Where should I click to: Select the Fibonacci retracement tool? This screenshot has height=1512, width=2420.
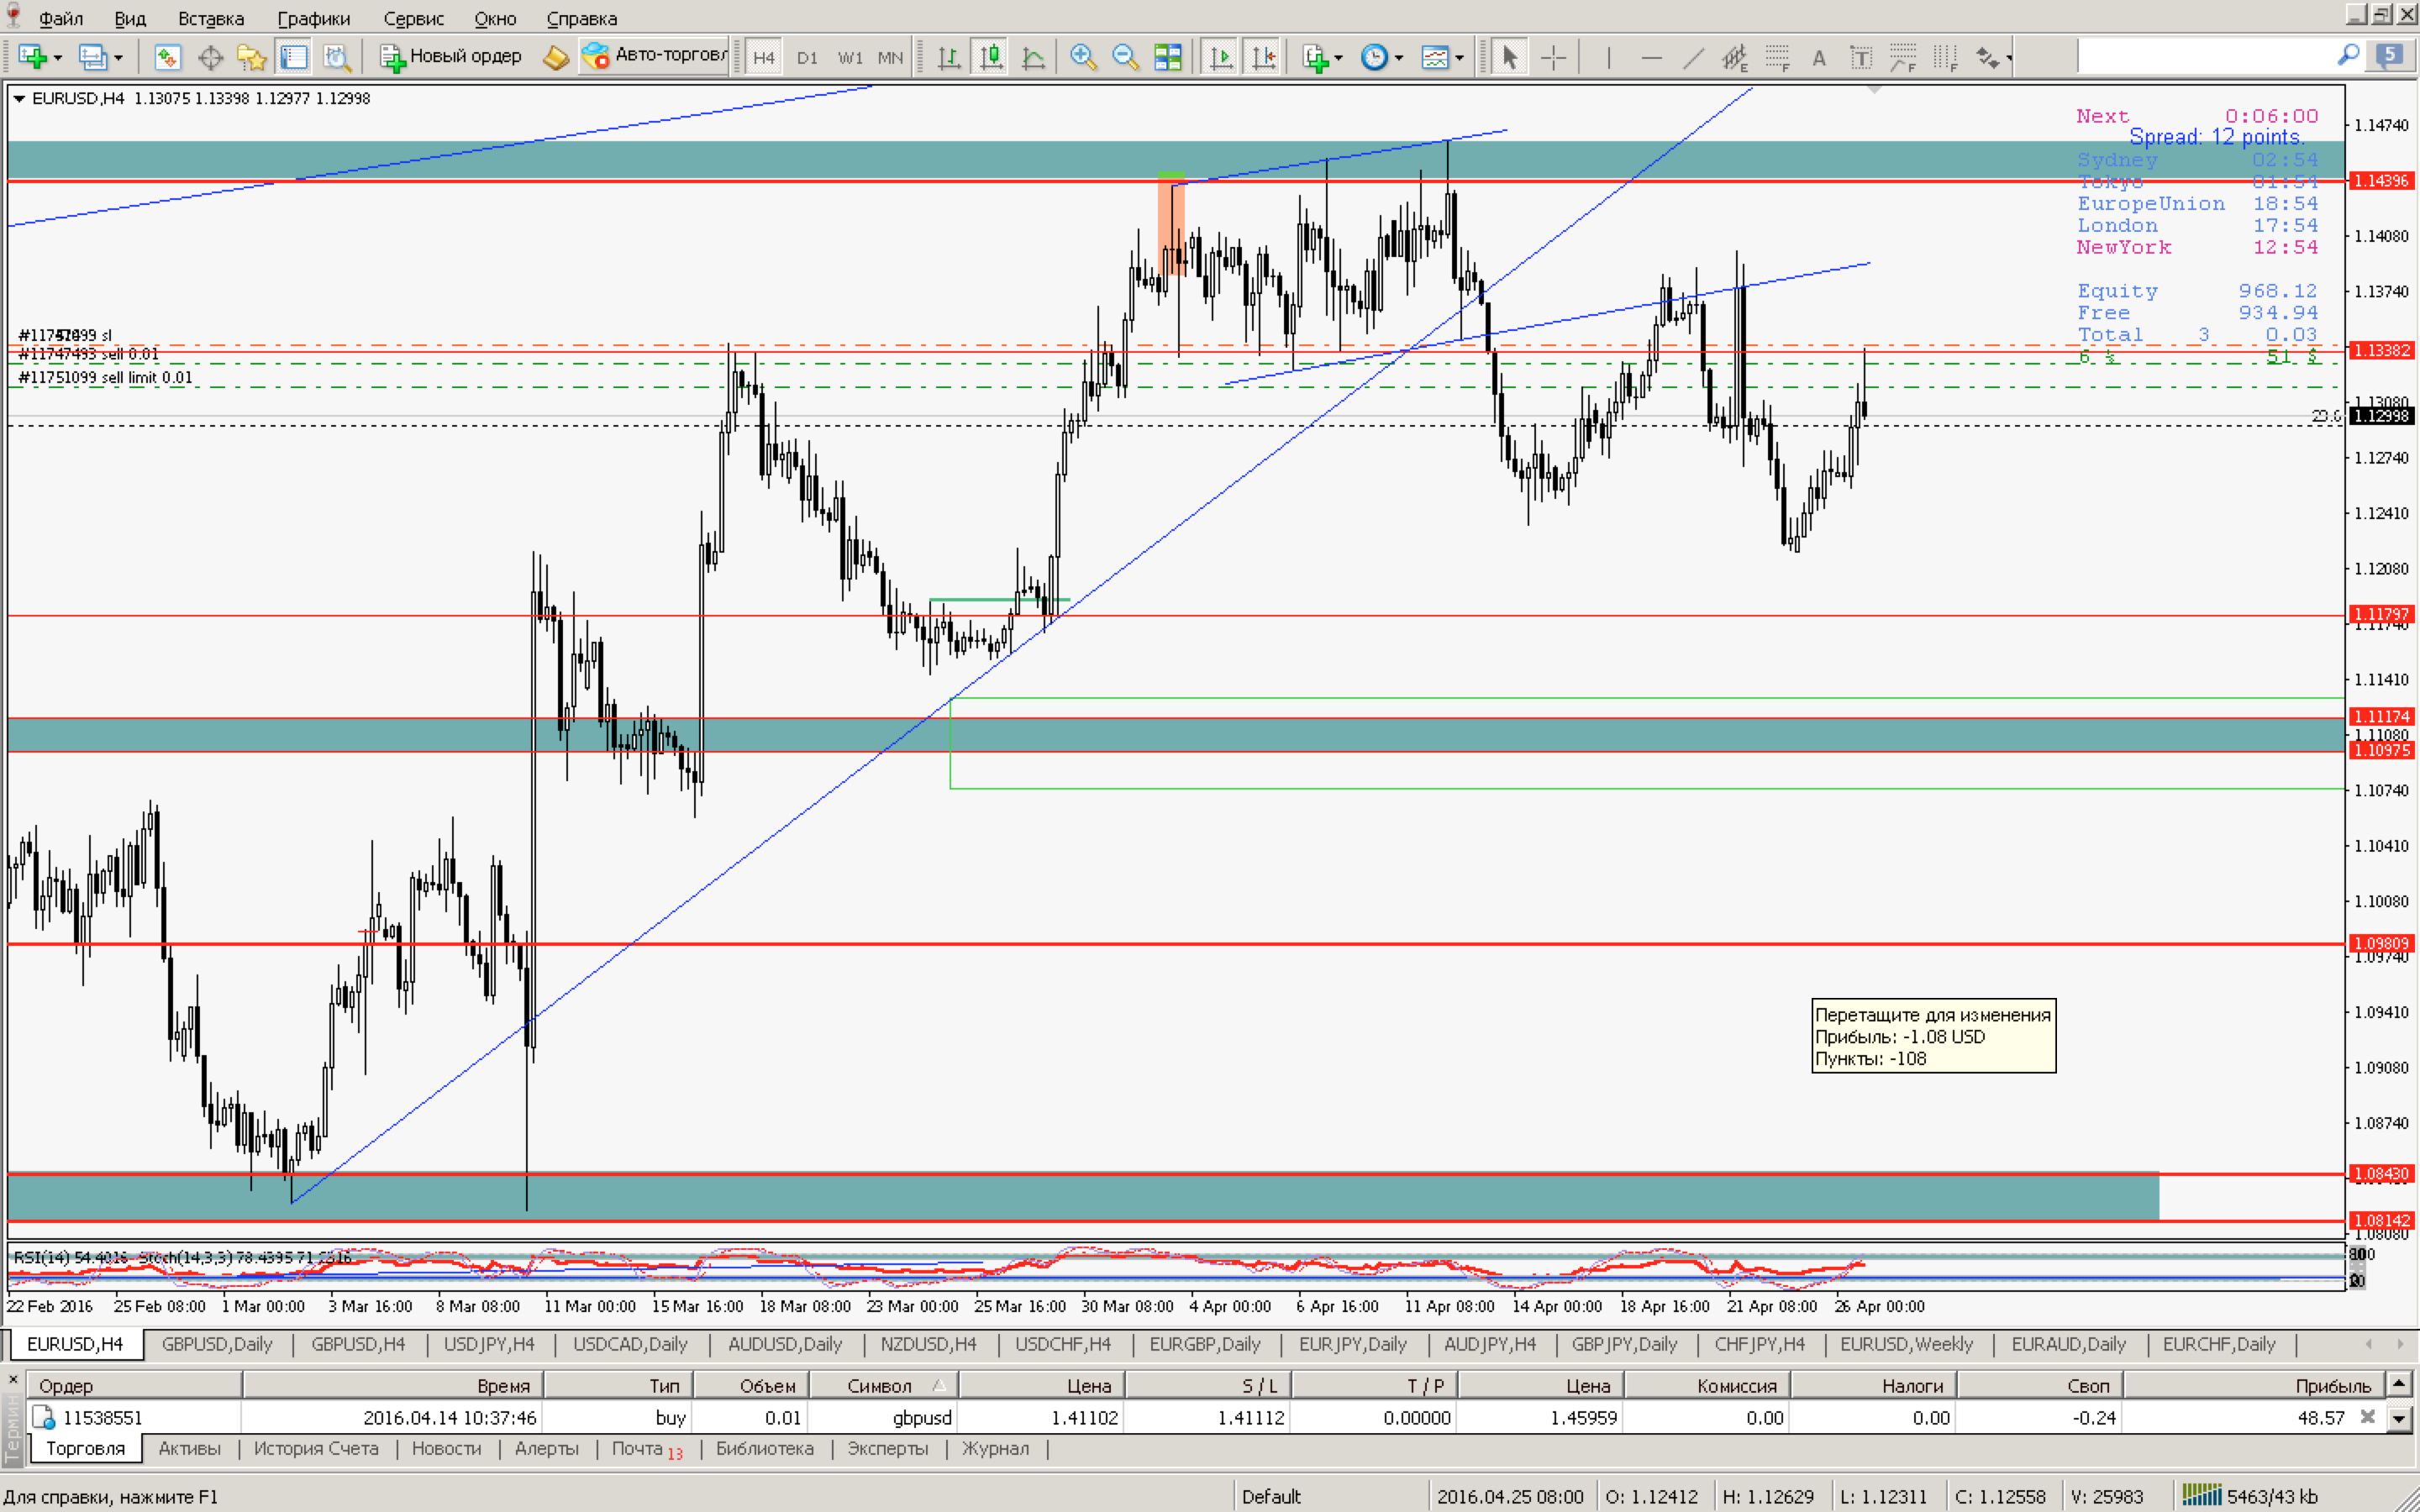(x=1777, y=57)
